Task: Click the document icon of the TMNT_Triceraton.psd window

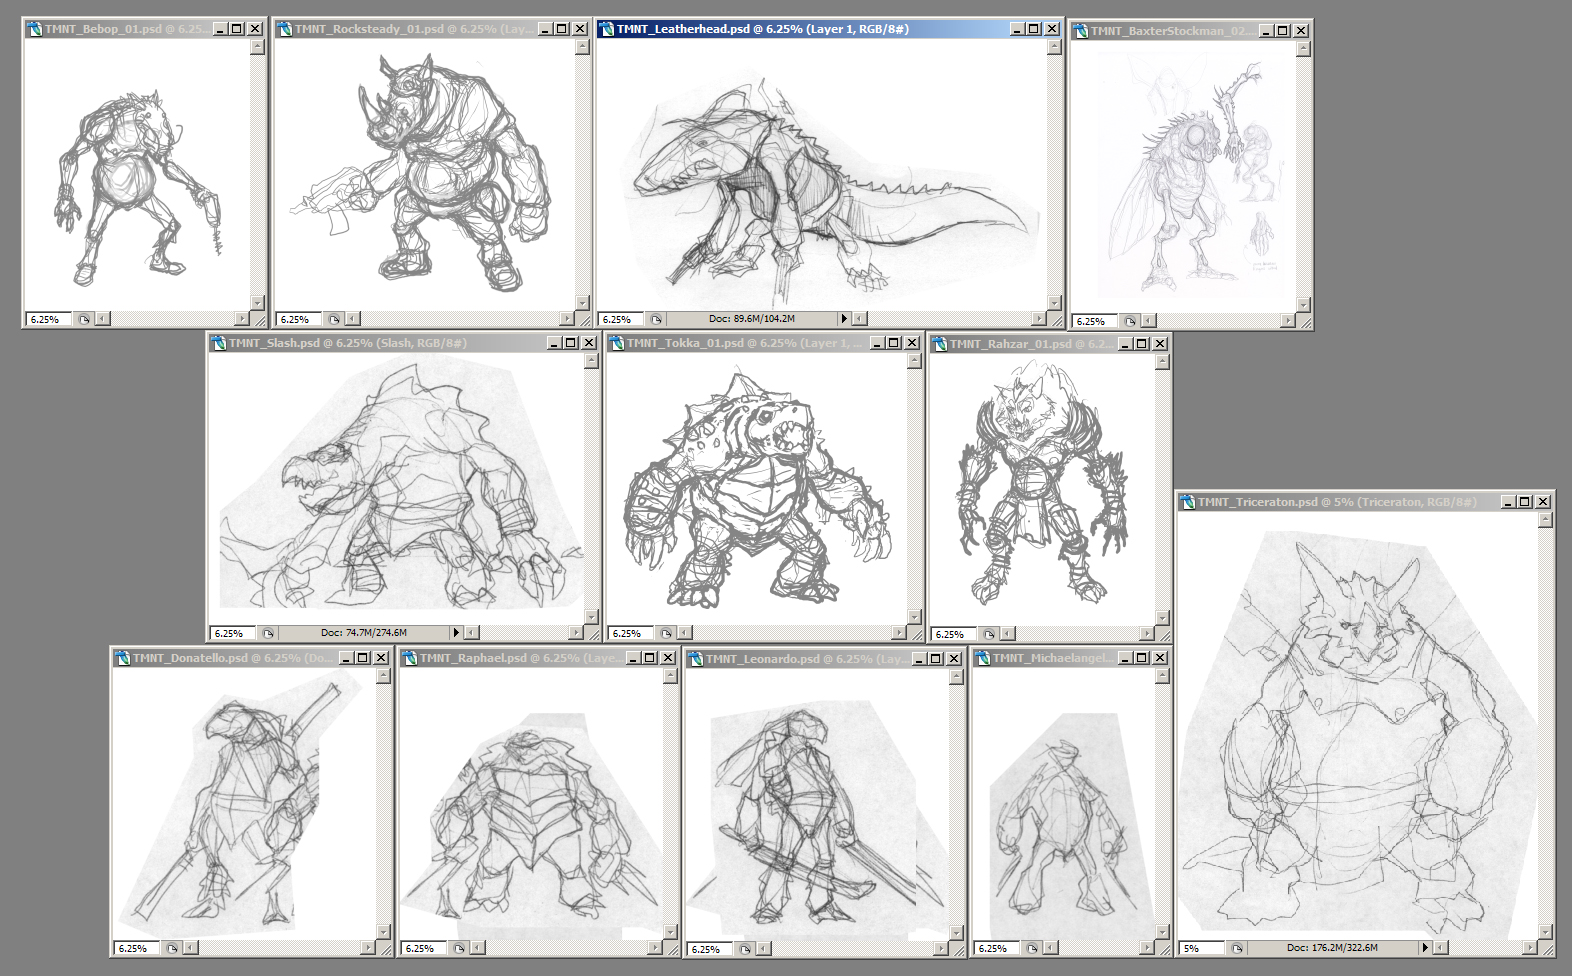Action: coord(1188,502)
